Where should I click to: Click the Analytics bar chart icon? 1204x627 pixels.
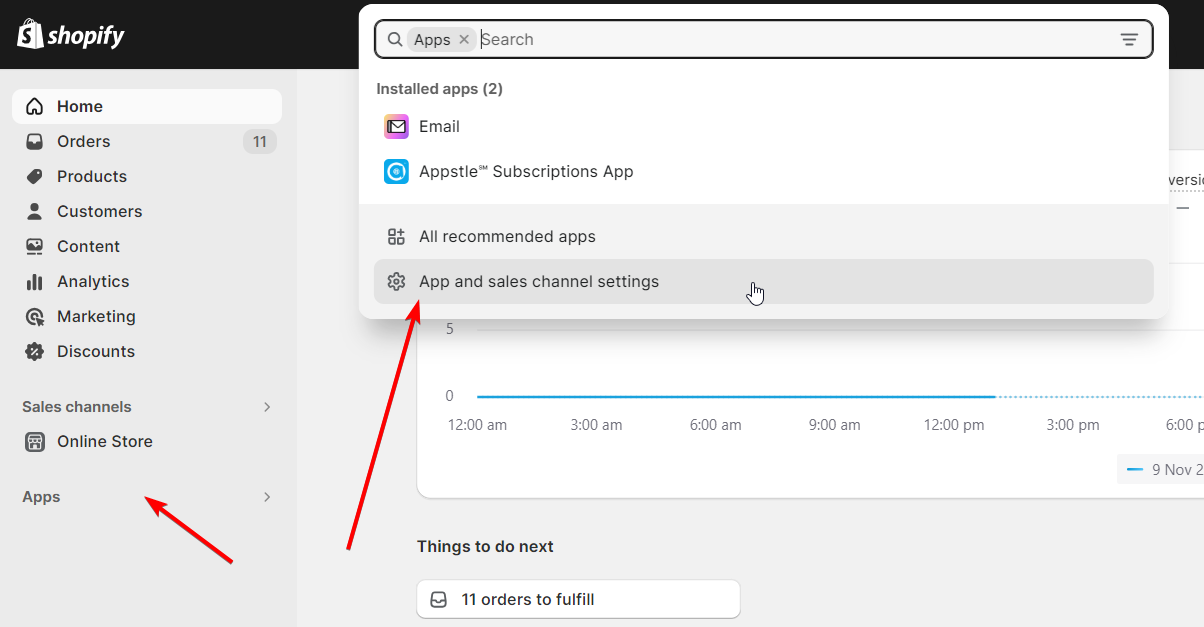click(35, 281)
